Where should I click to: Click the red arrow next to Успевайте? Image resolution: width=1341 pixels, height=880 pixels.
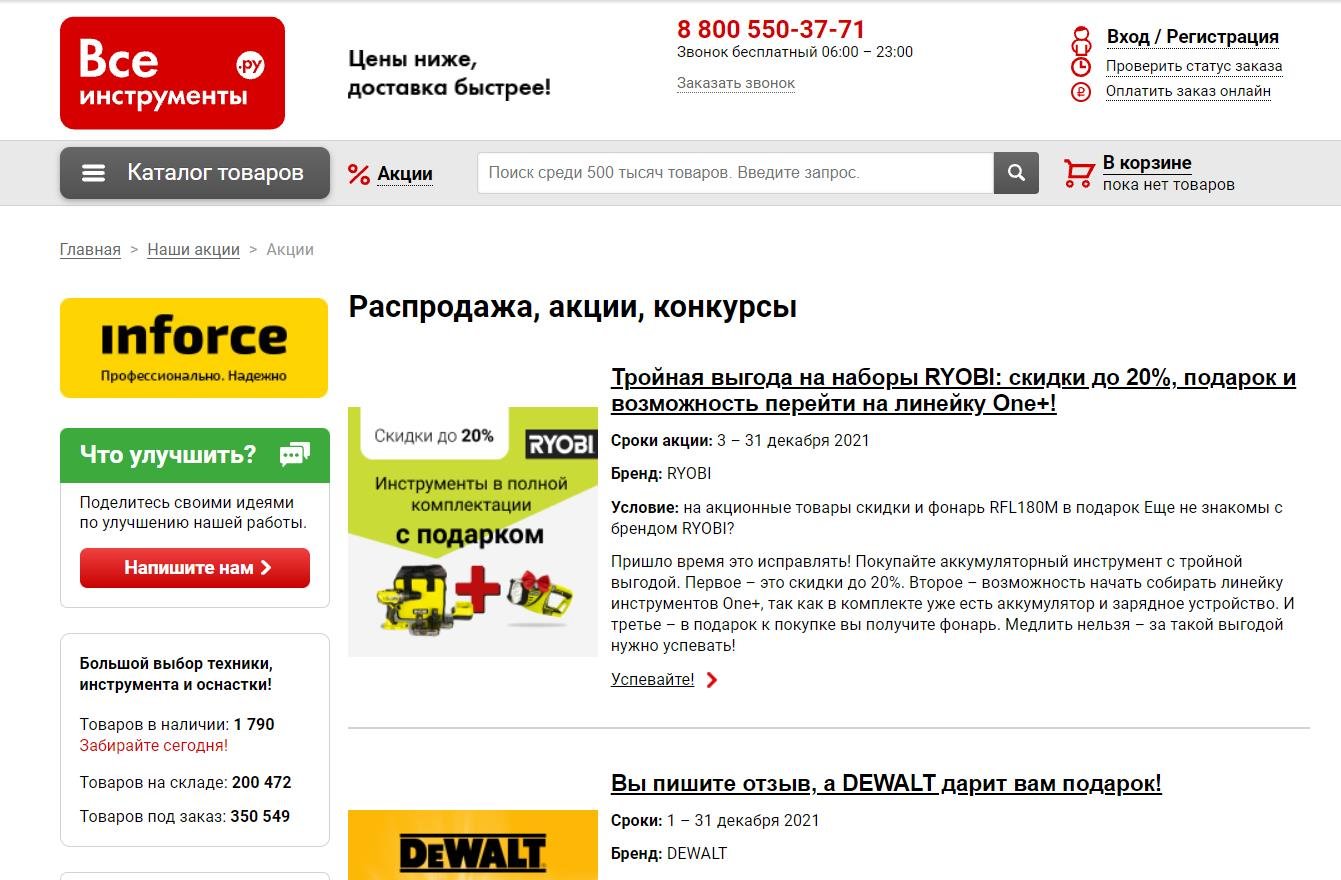pyautogui.click(x=712, y=680)
